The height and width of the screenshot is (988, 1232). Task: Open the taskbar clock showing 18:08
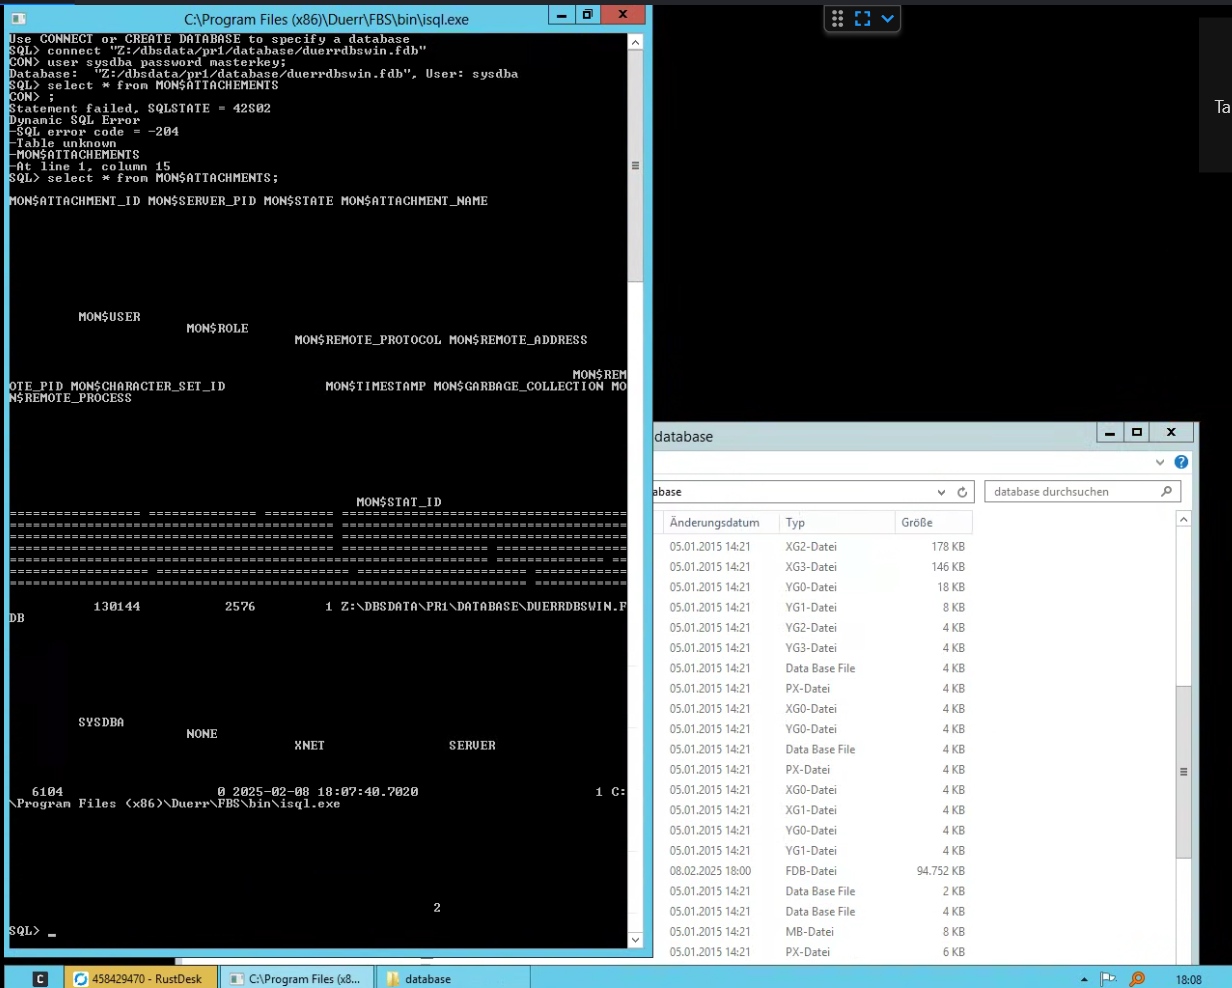pos(1189,980)
